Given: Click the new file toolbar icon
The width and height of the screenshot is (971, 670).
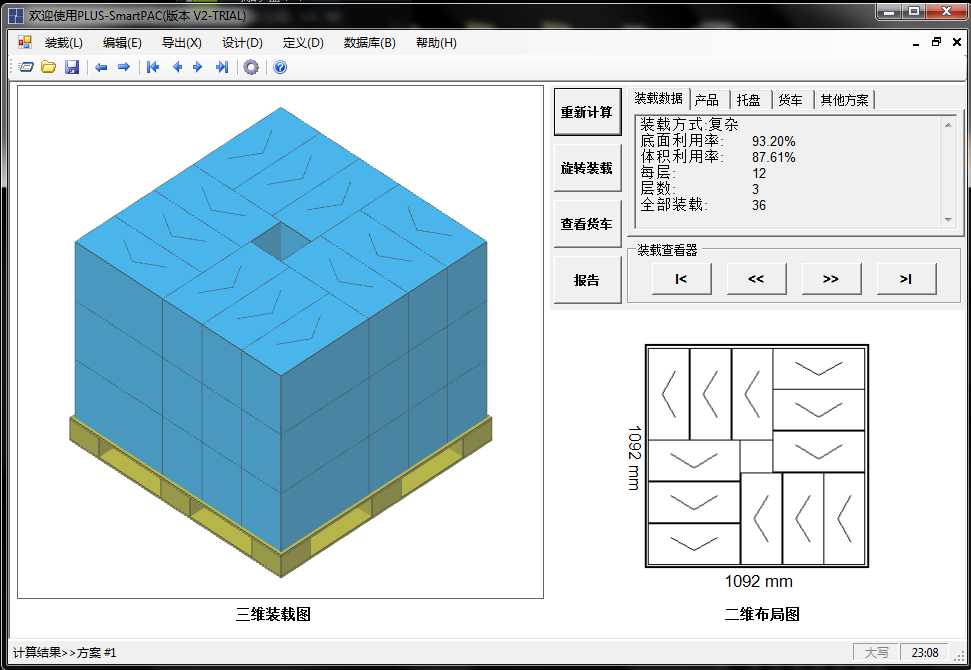Looking at the screenshot, I should pos(26,67).
